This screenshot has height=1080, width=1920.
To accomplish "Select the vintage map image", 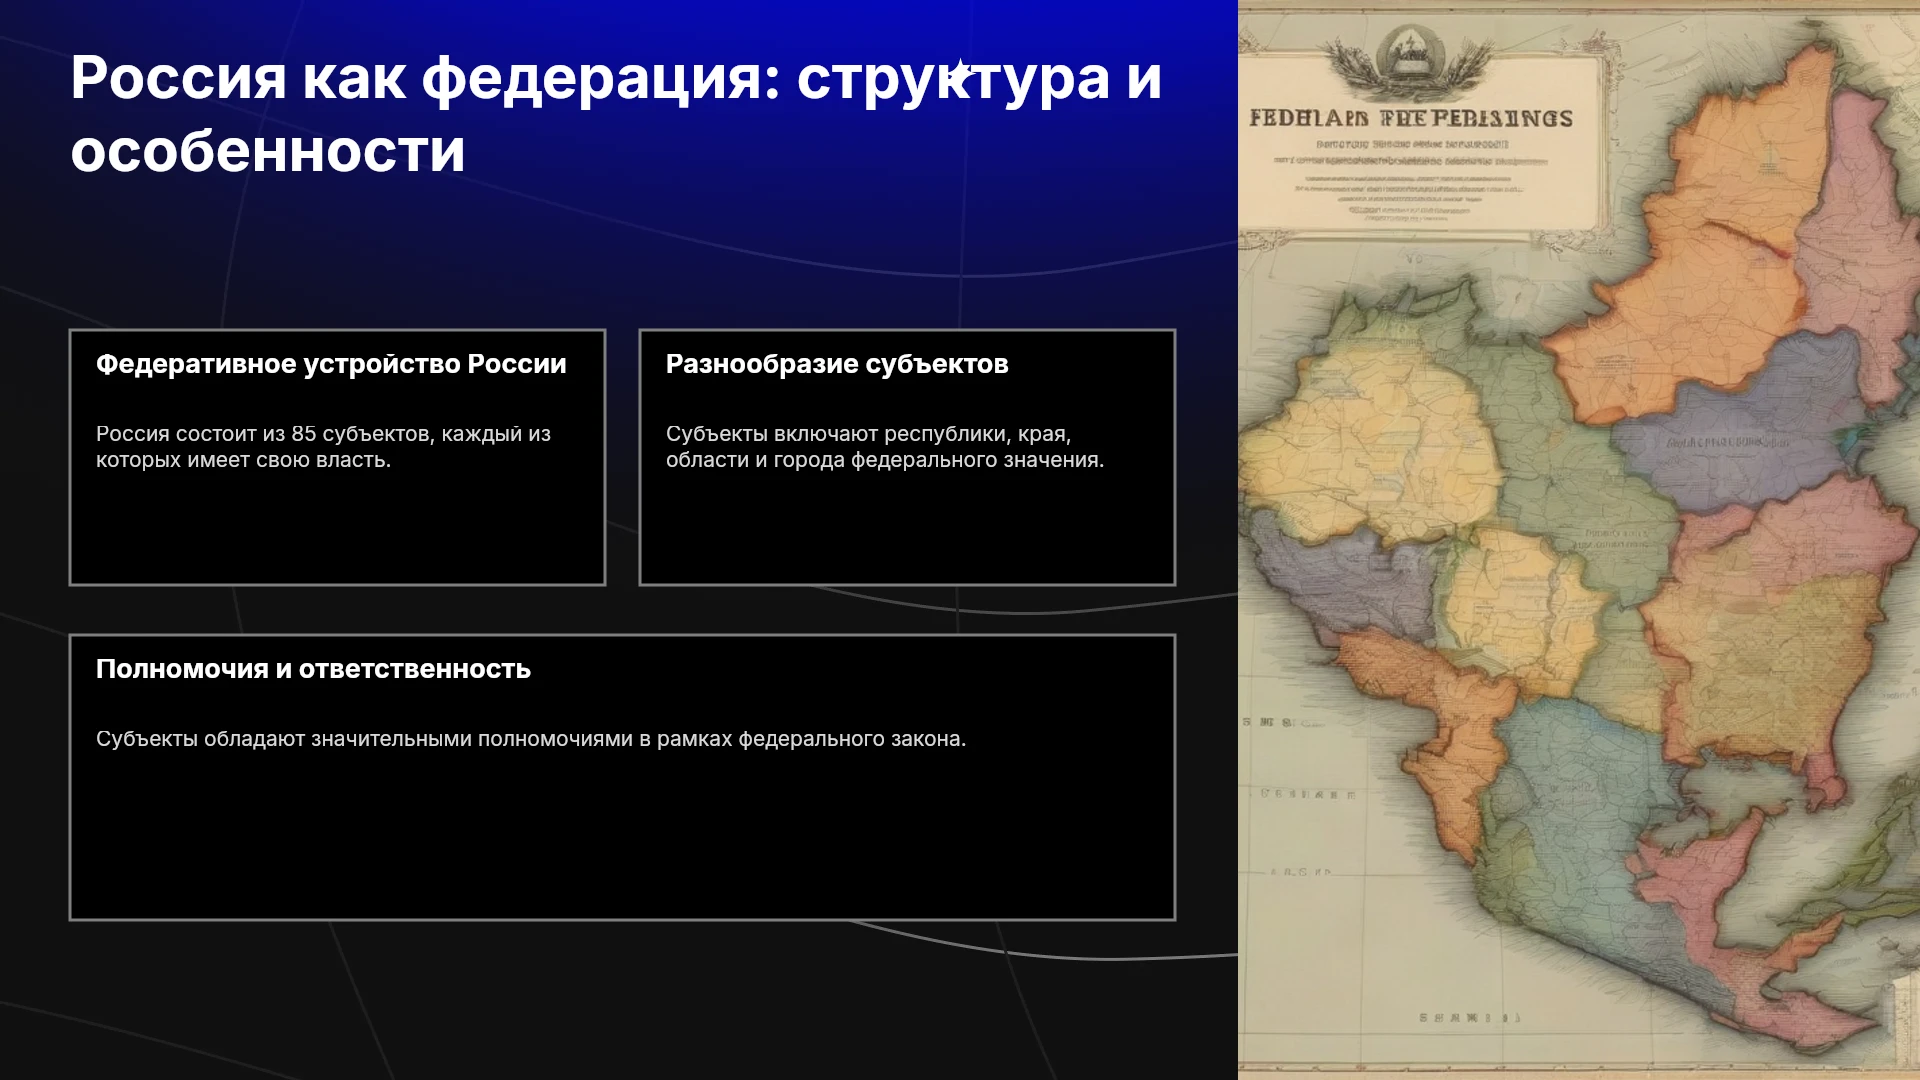I will 1579,540.
